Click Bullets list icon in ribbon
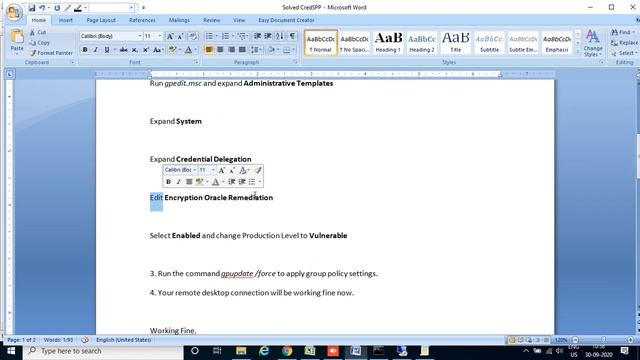 (x=209, y=36)
